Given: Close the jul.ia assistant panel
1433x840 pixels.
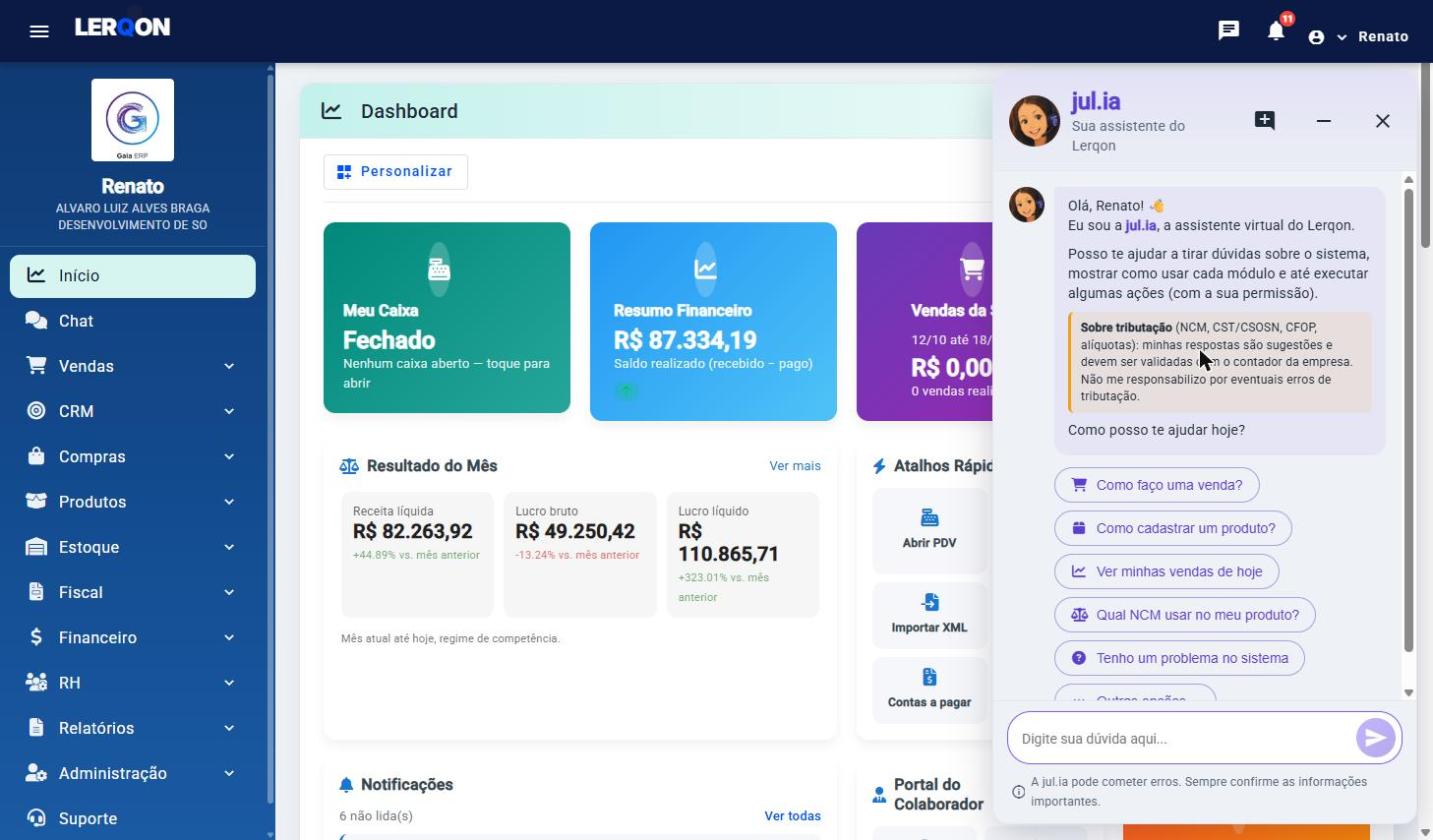Looking at the screenshot, I should pyautogui.click(x=1383, y=121).
